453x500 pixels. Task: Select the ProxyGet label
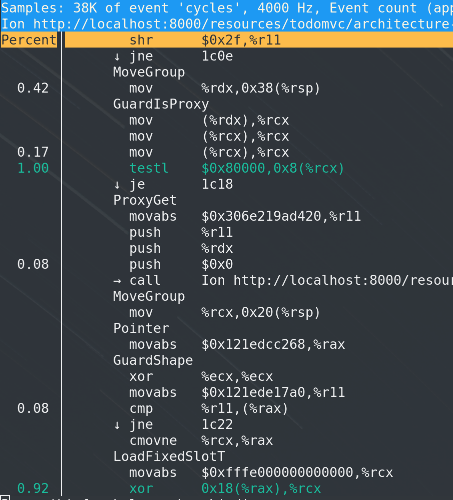click(145, 200)
